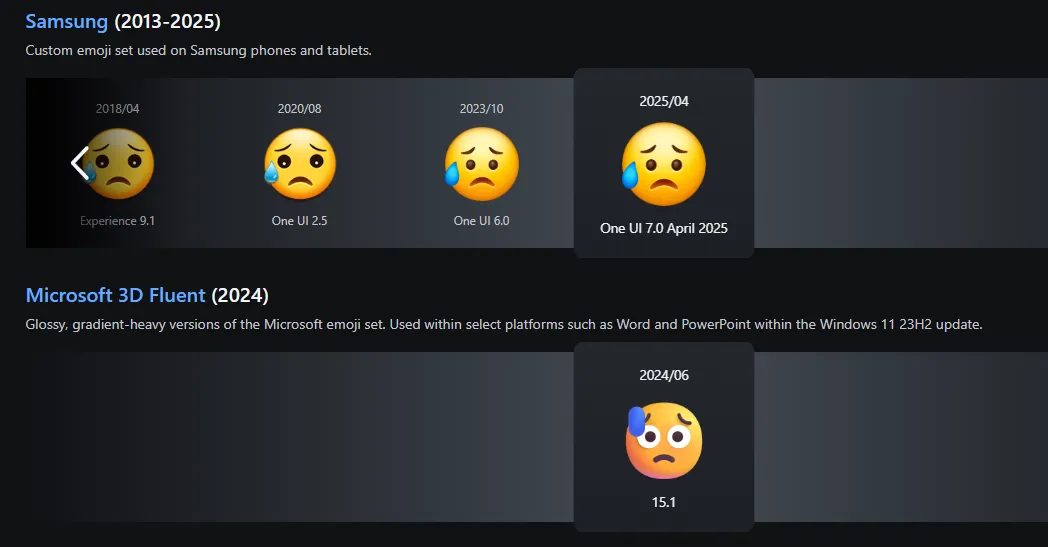Select the 2023/10 date label
Image resolution: width=1048 pixels, height=547 pixels.
click(x=481, y=108)
